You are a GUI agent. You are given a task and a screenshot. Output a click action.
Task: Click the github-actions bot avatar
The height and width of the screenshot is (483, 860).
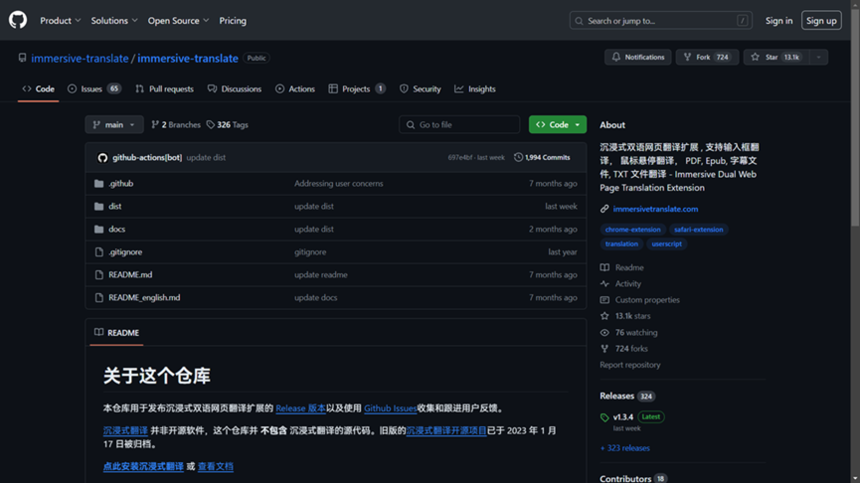[103, 158]
